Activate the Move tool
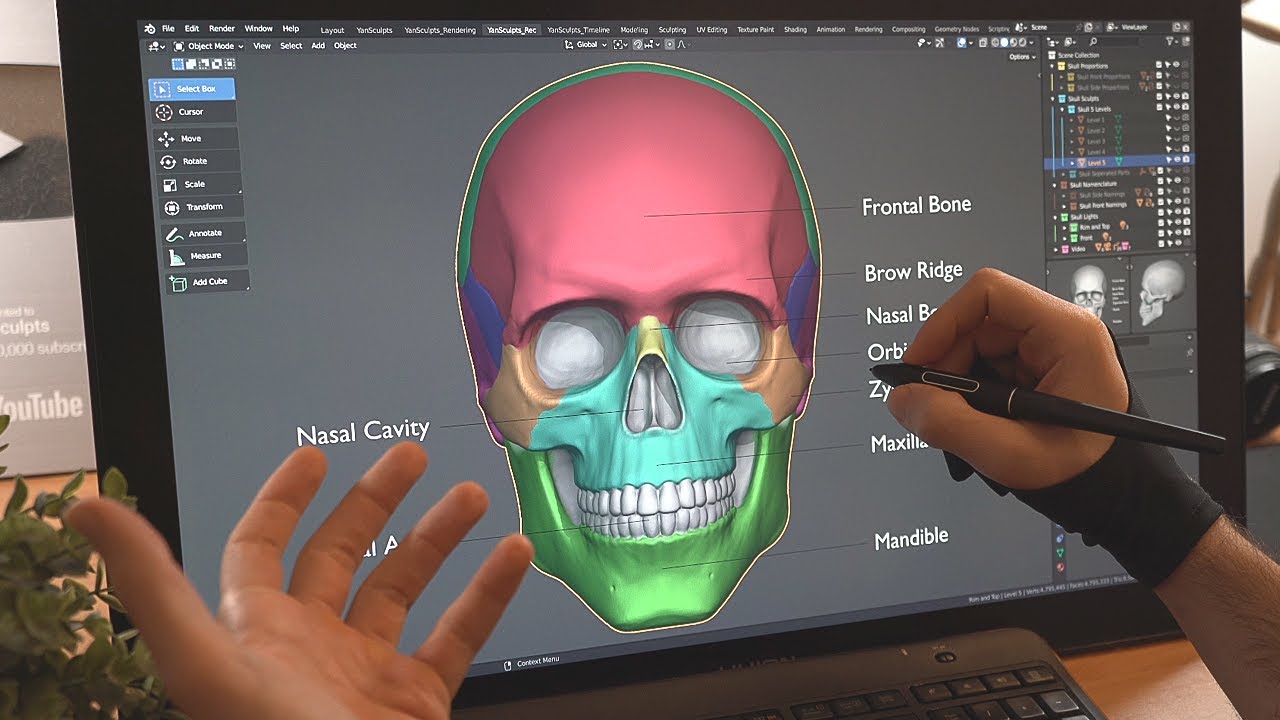The width and height of the screenshot is (1280, 720). pyautogui.click(x=195, y=138)
